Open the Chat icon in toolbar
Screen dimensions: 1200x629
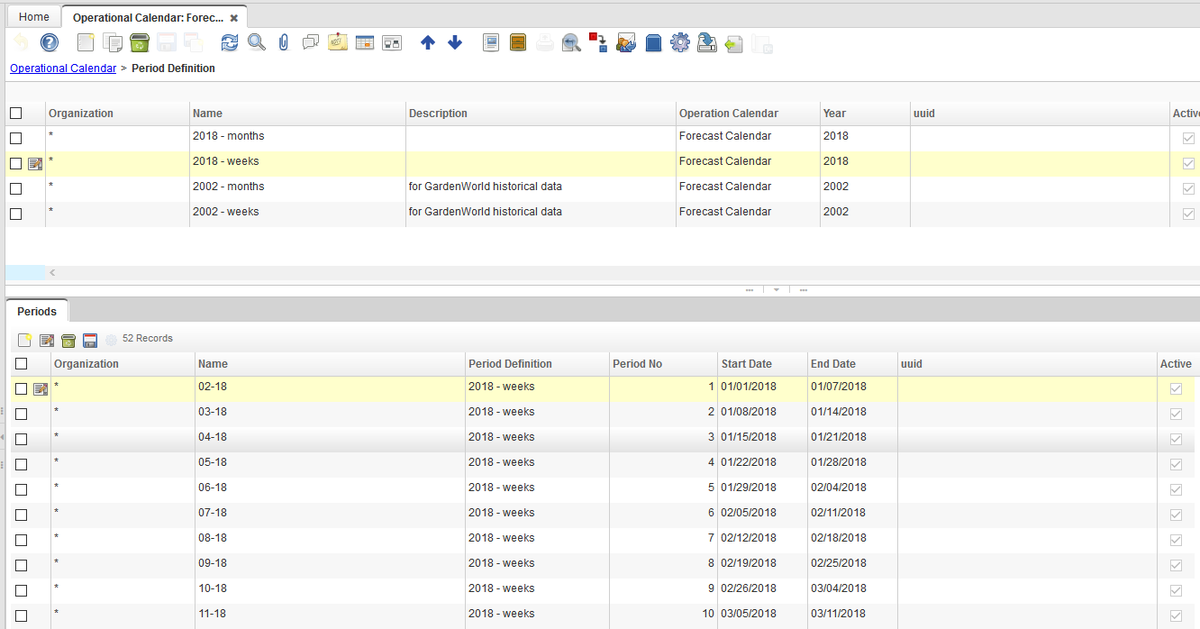point(310,43)
